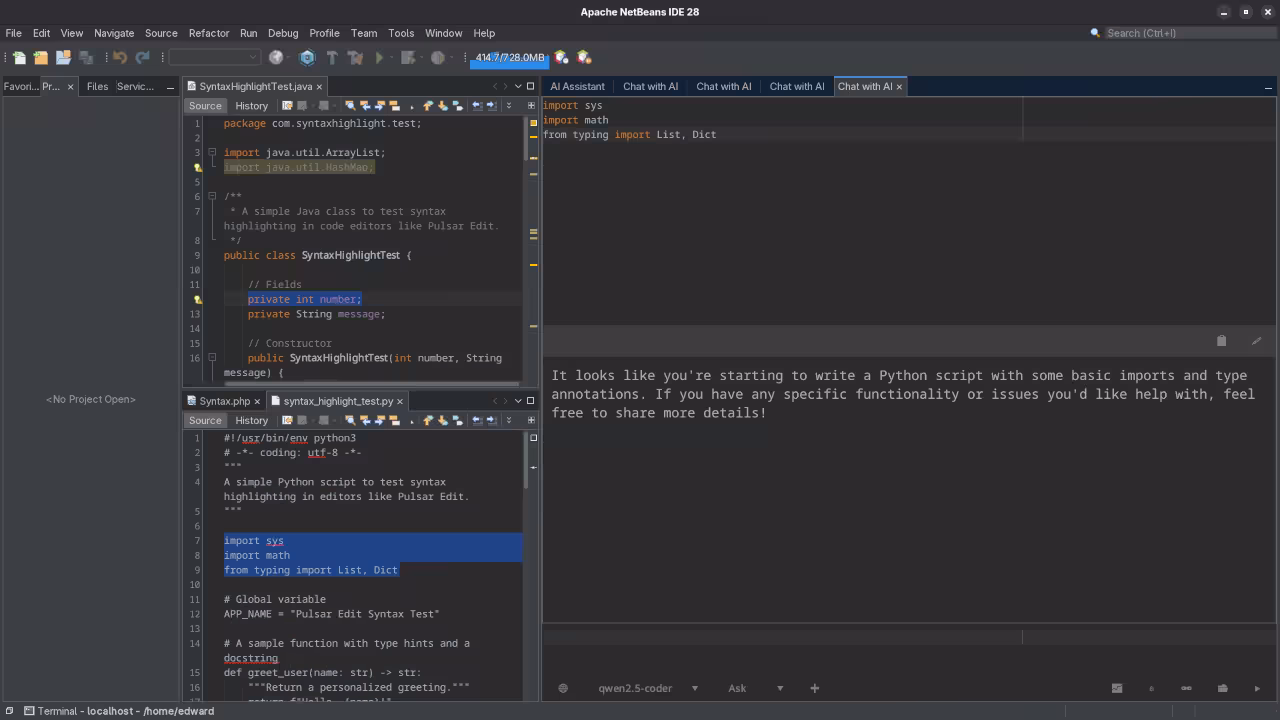Start a new chat with the plus button

pos(814,688)
